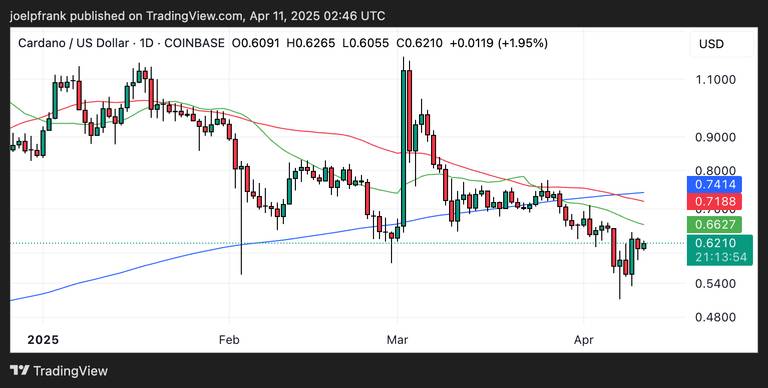Click the 0.5400 price axis level
This screenshot has width=768, height=388.
[x=715, y=284]
